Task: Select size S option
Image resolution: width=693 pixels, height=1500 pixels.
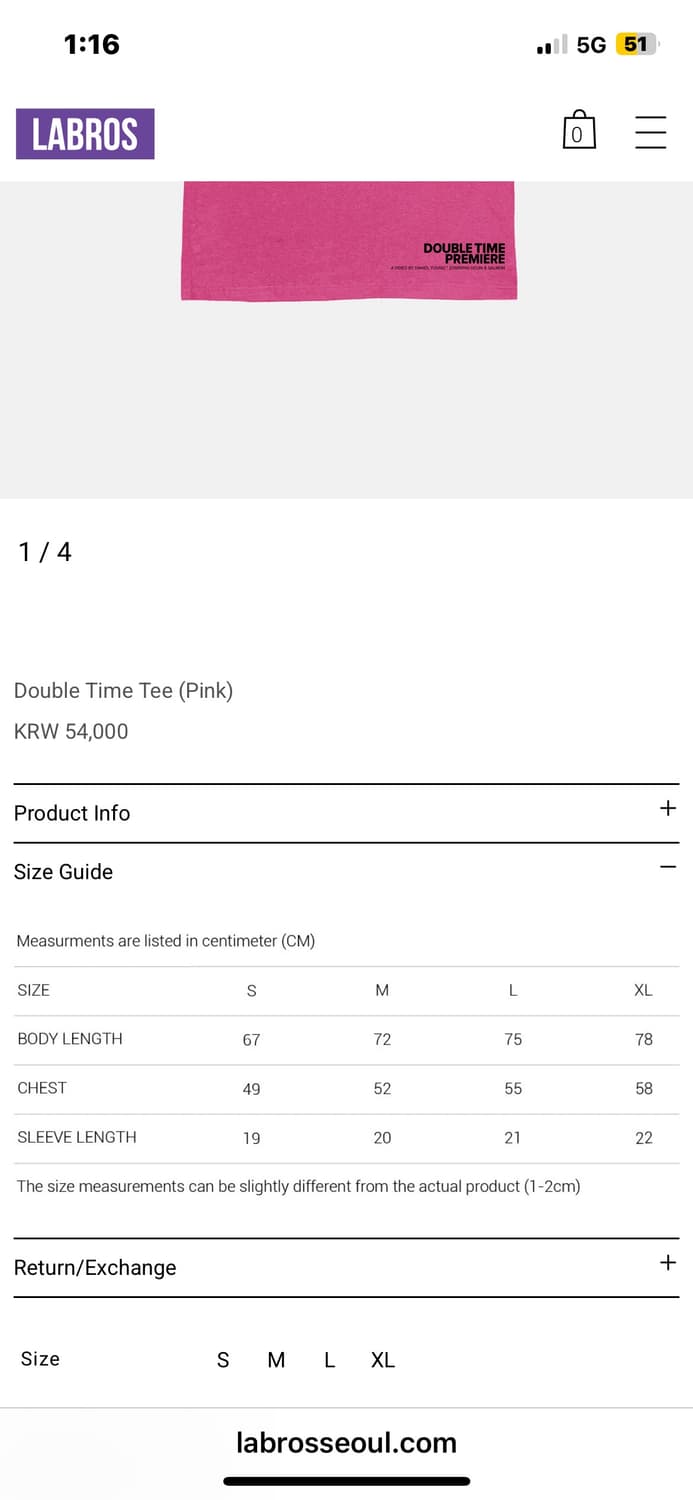Action: (223, 1360)
